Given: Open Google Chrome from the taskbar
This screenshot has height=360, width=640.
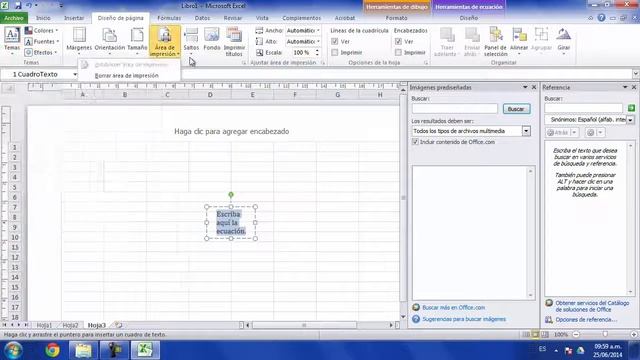Looking at the screenshot, I should click(x=52, y=350).
